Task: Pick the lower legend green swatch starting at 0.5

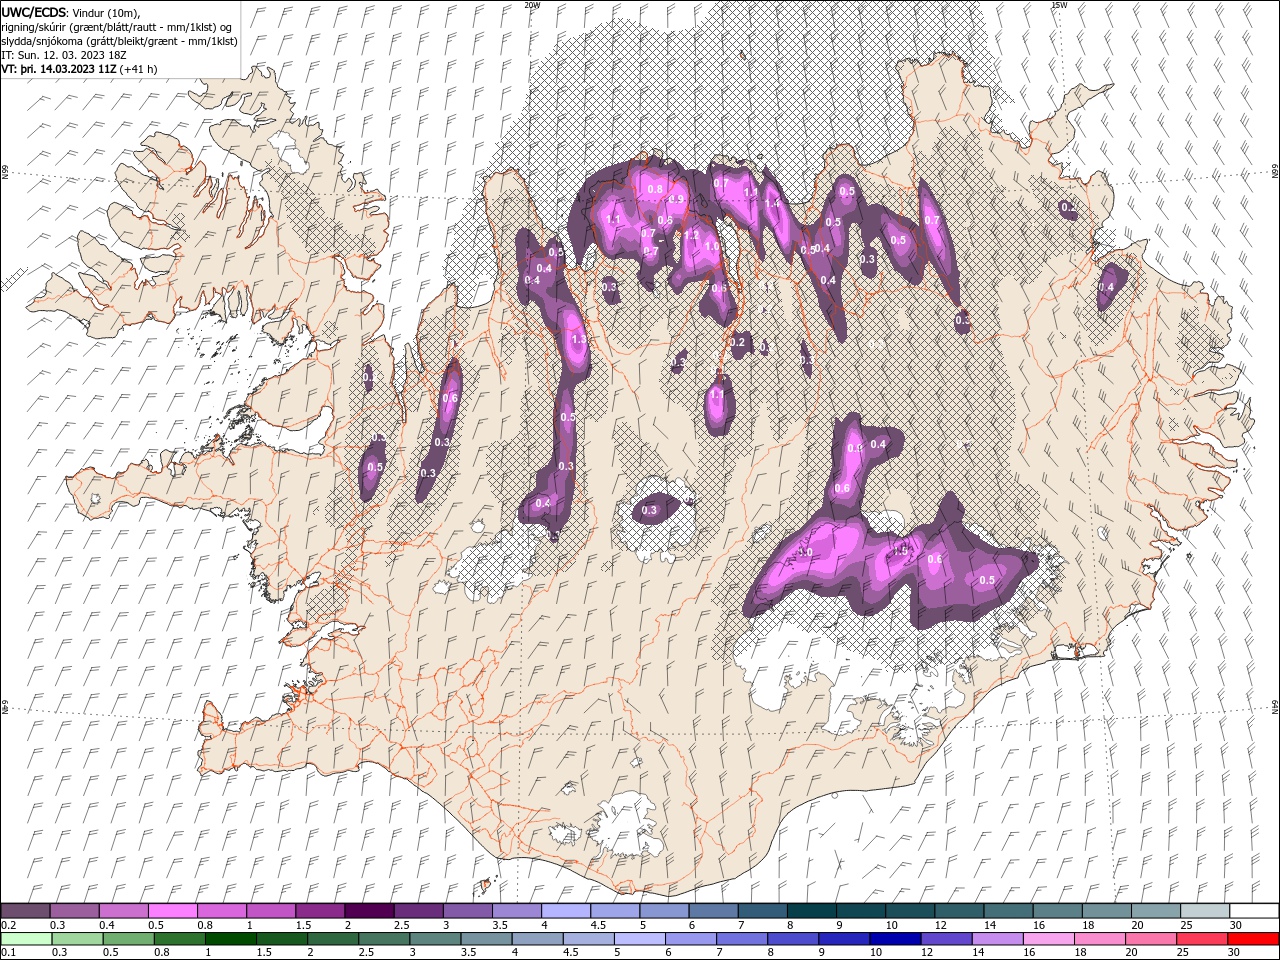Action: click(x=127, y=939)
